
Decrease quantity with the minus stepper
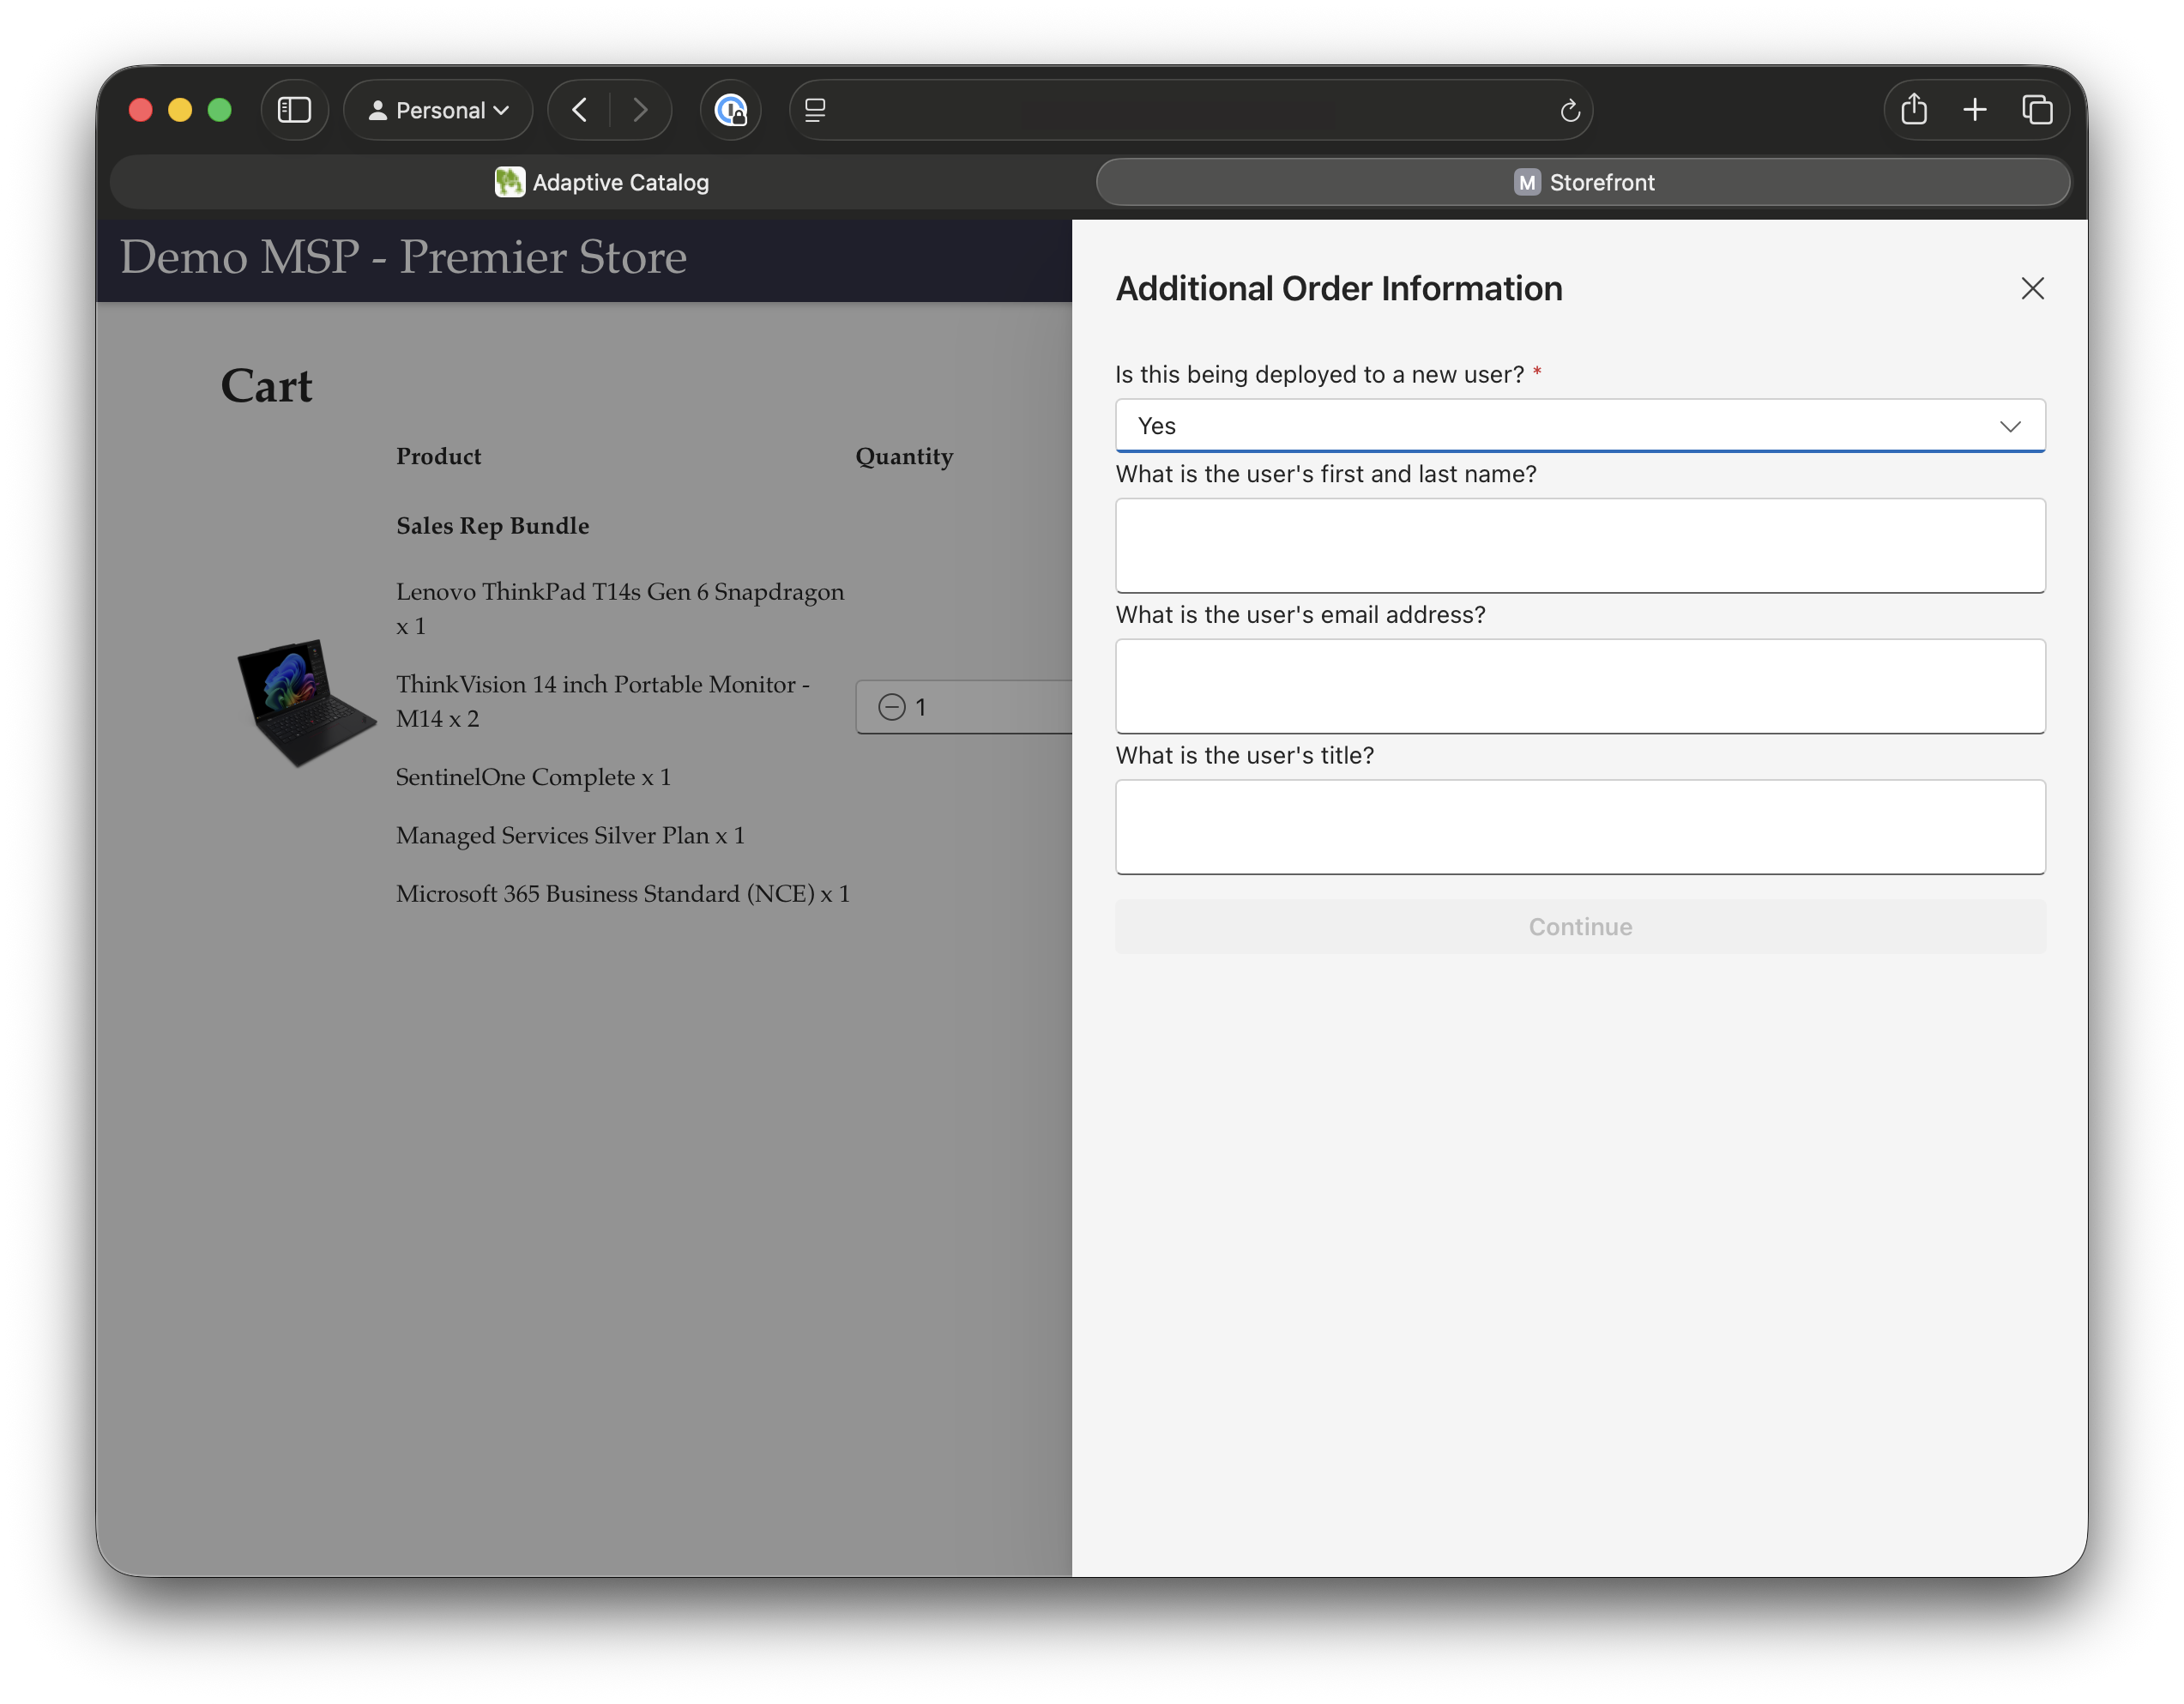[891, 707]
